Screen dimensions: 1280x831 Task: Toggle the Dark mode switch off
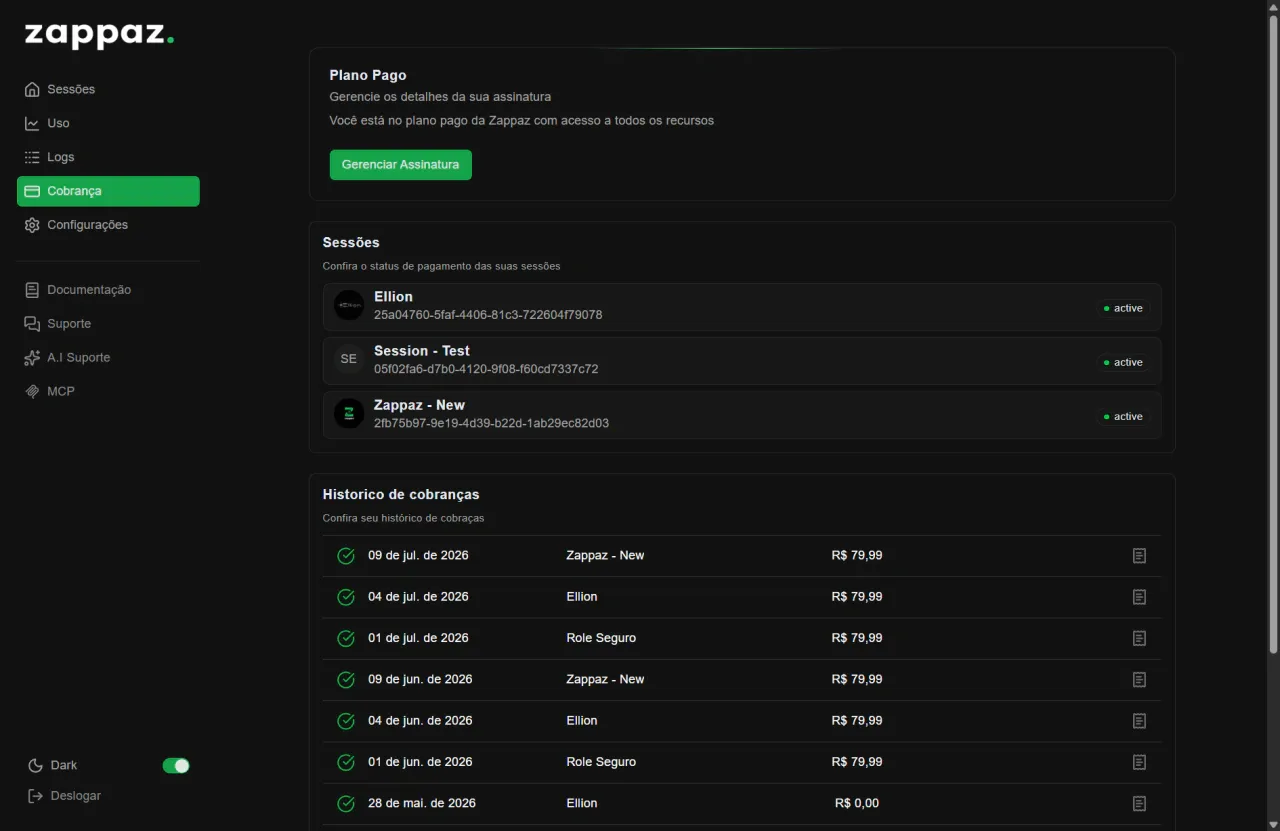pyautogui.click(x=176, y=766)
